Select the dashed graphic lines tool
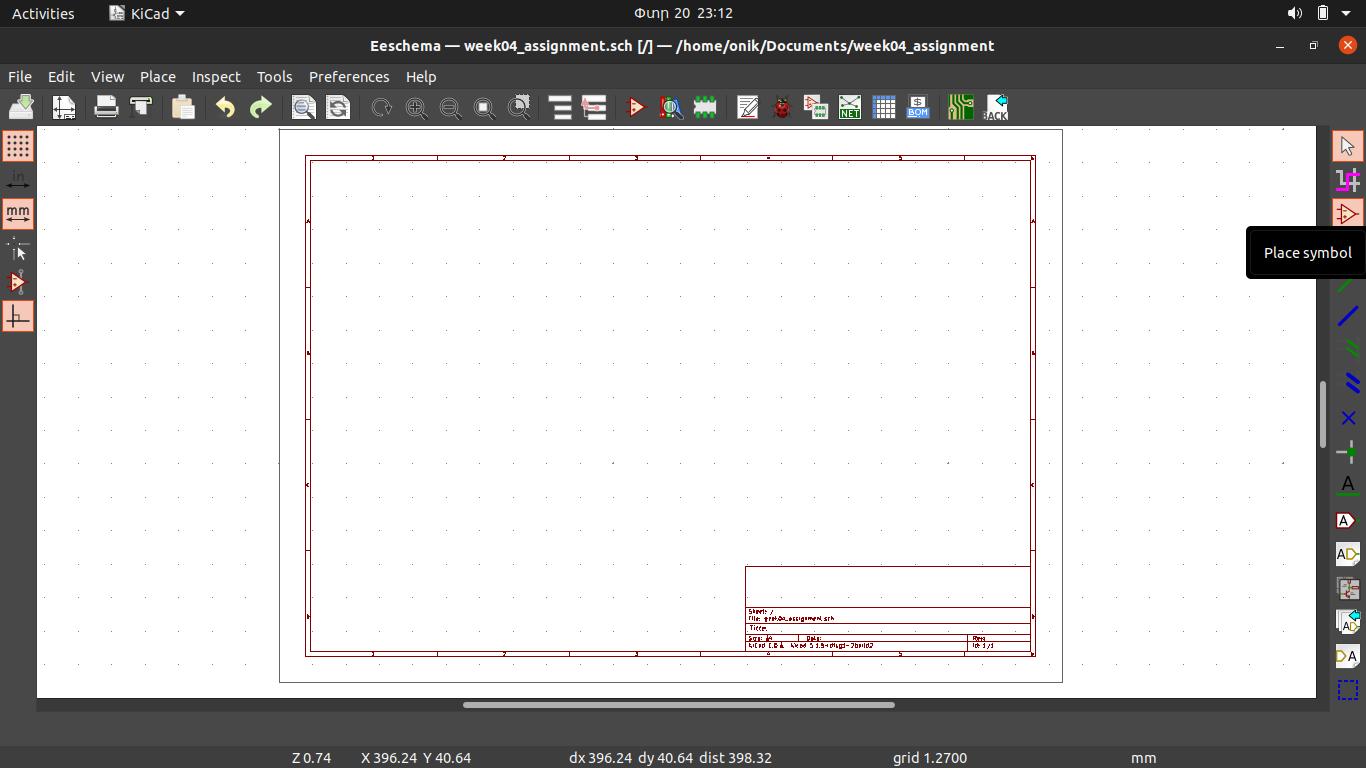Viewport: 1366px width, 768px height. tap(1347, 690)
